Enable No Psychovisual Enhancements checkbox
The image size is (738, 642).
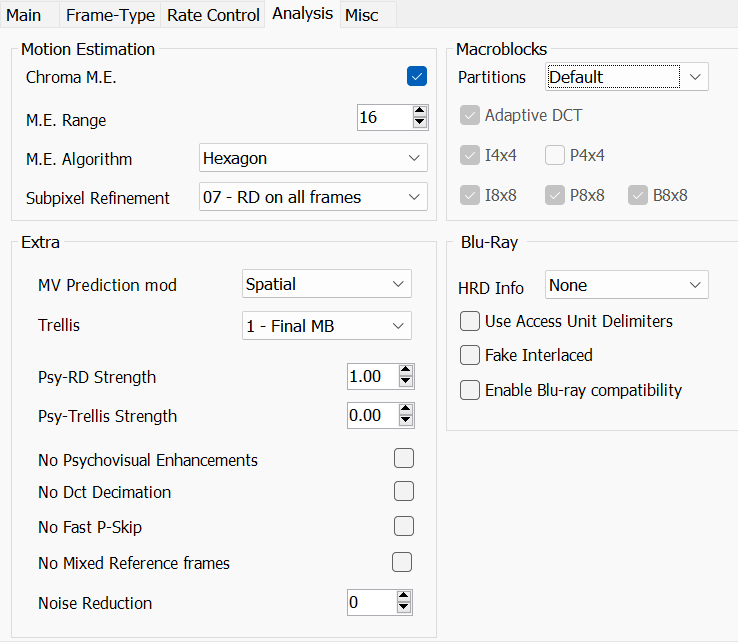404,459
